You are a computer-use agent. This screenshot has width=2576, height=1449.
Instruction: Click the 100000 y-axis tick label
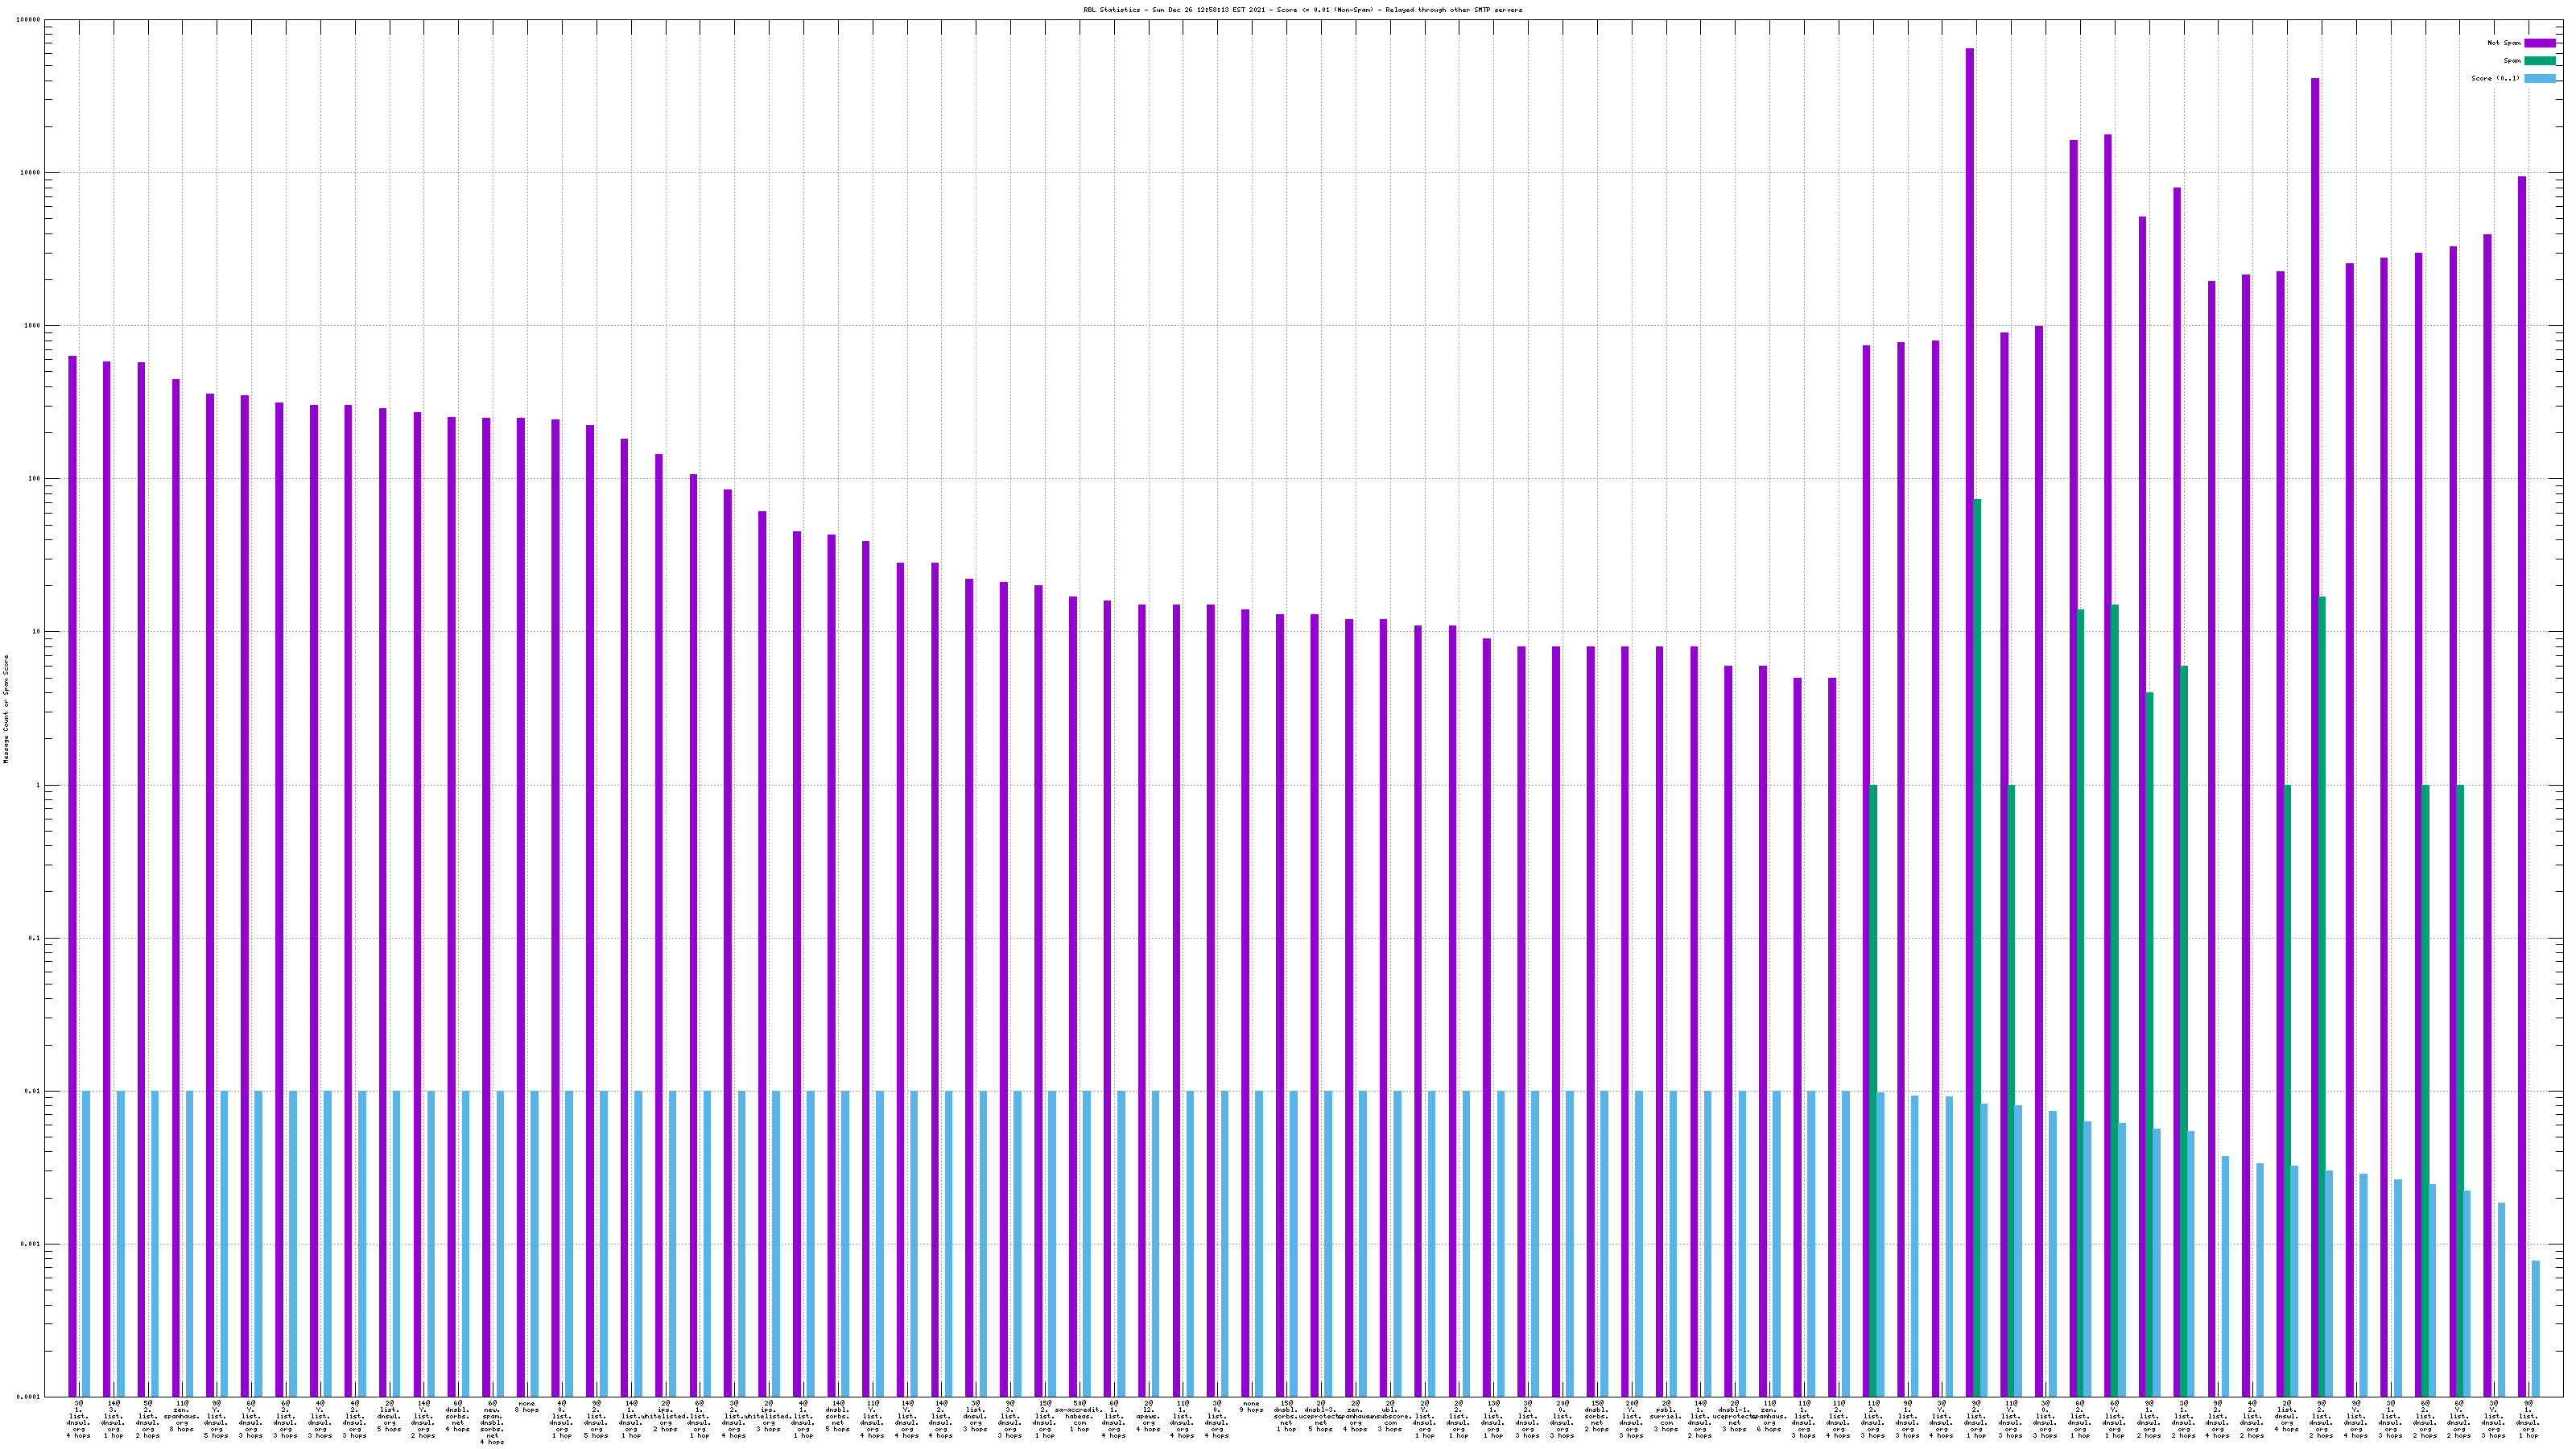coord(29,20)
